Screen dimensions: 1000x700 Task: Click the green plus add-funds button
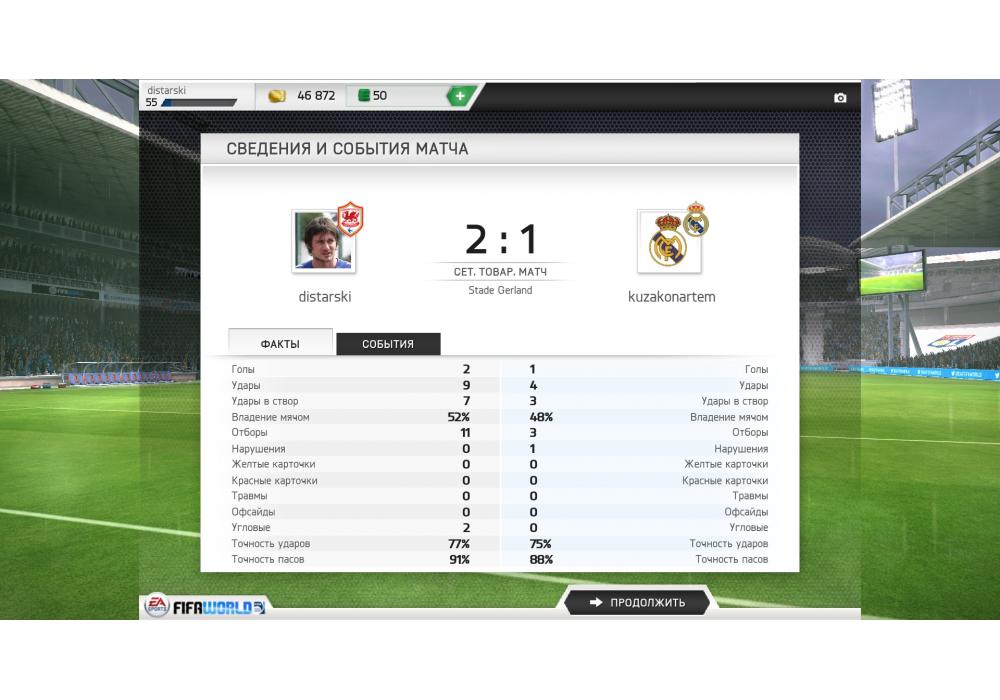click(x=460, y=96)
